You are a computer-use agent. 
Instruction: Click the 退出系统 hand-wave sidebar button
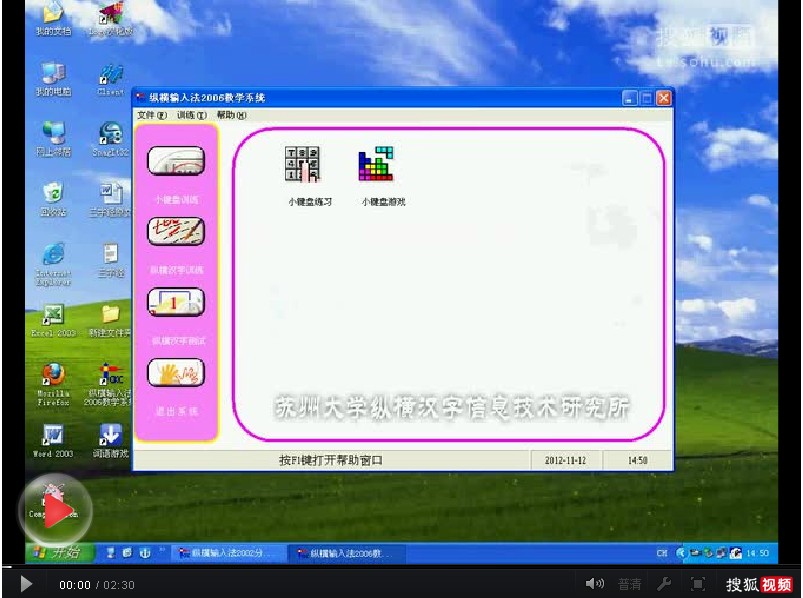[x=176, y=372]
